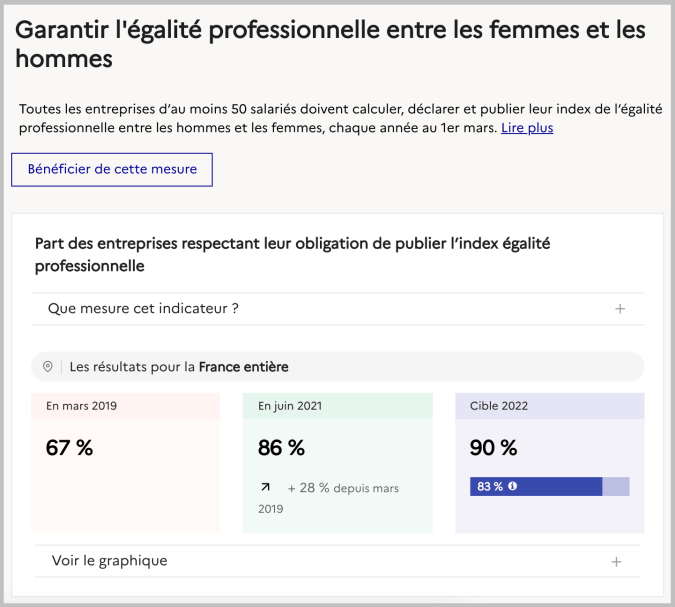The width and height of the screenshot is (675, 607).
Task: Click the upward trend arrow icon
Action: click(x=265, y=487)
